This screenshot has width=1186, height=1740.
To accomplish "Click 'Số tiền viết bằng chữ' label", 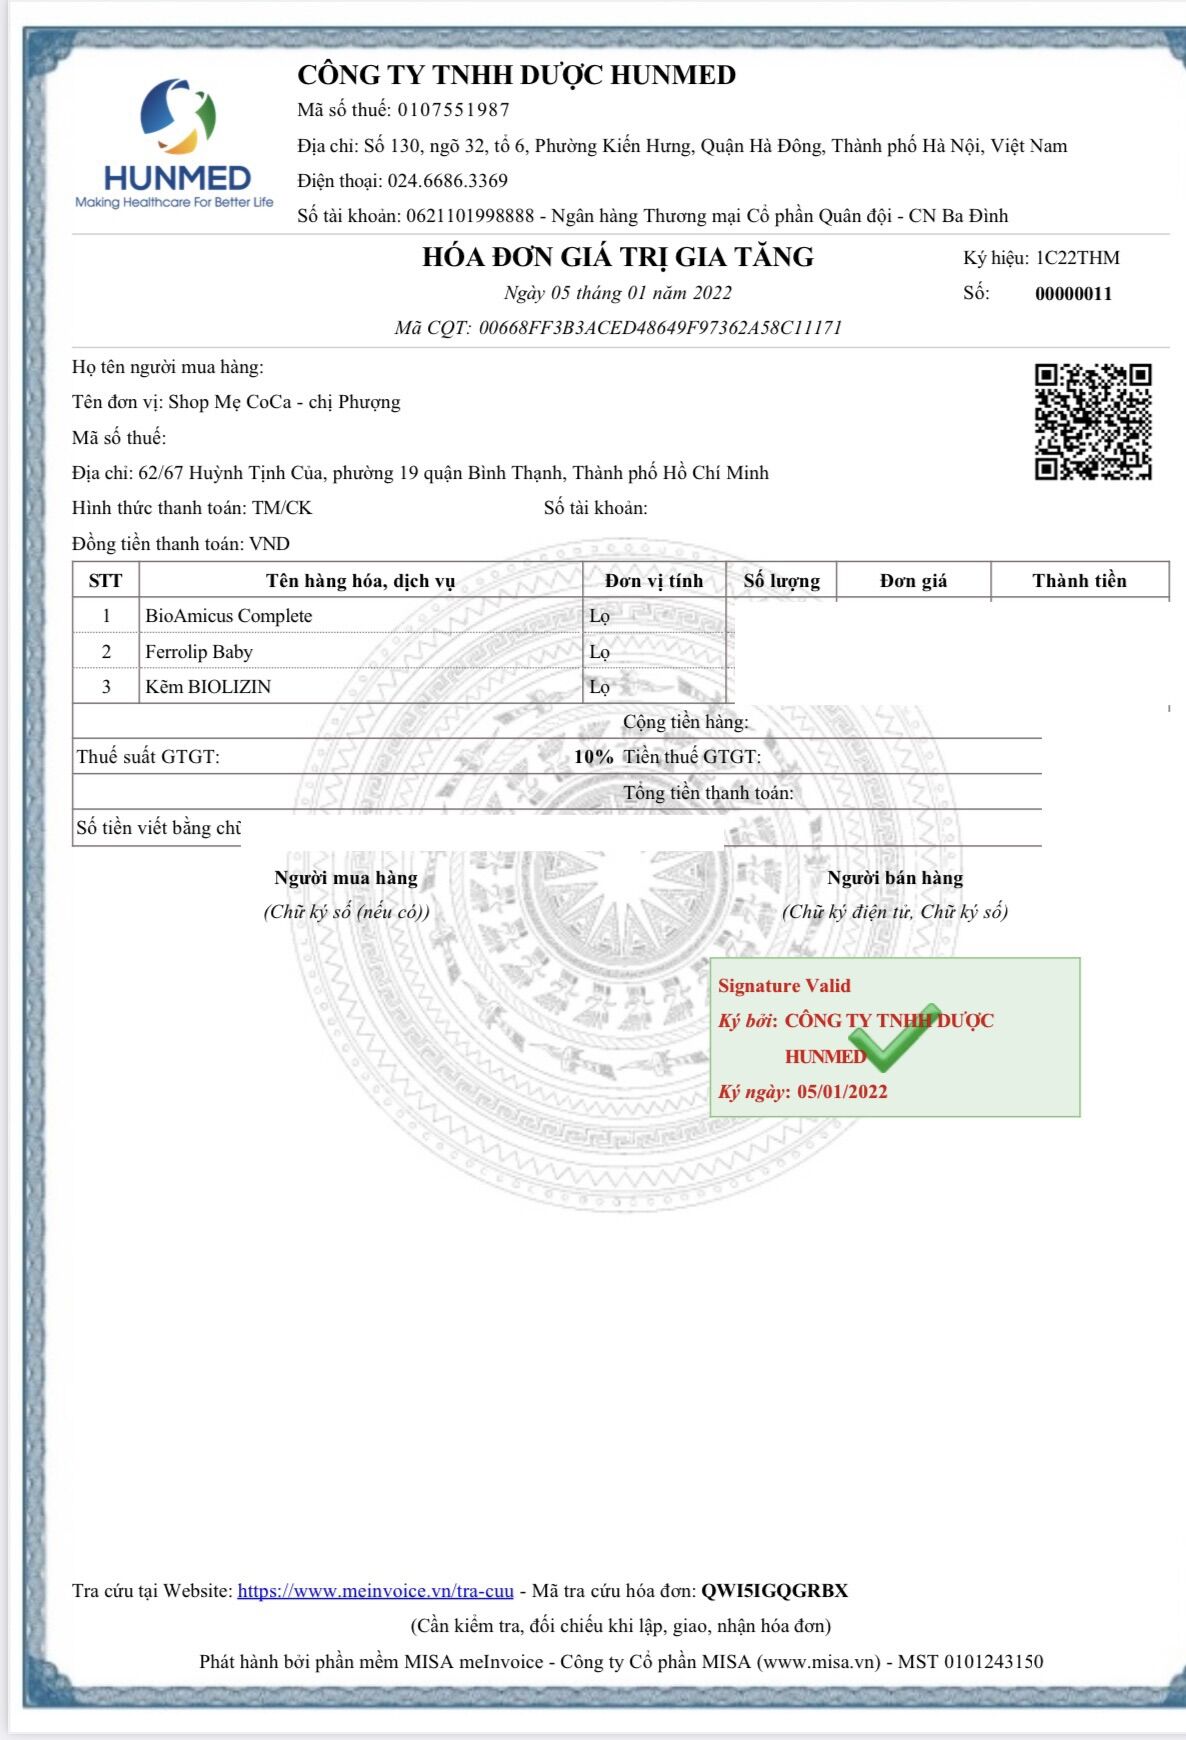I will (x=159, y=828).
